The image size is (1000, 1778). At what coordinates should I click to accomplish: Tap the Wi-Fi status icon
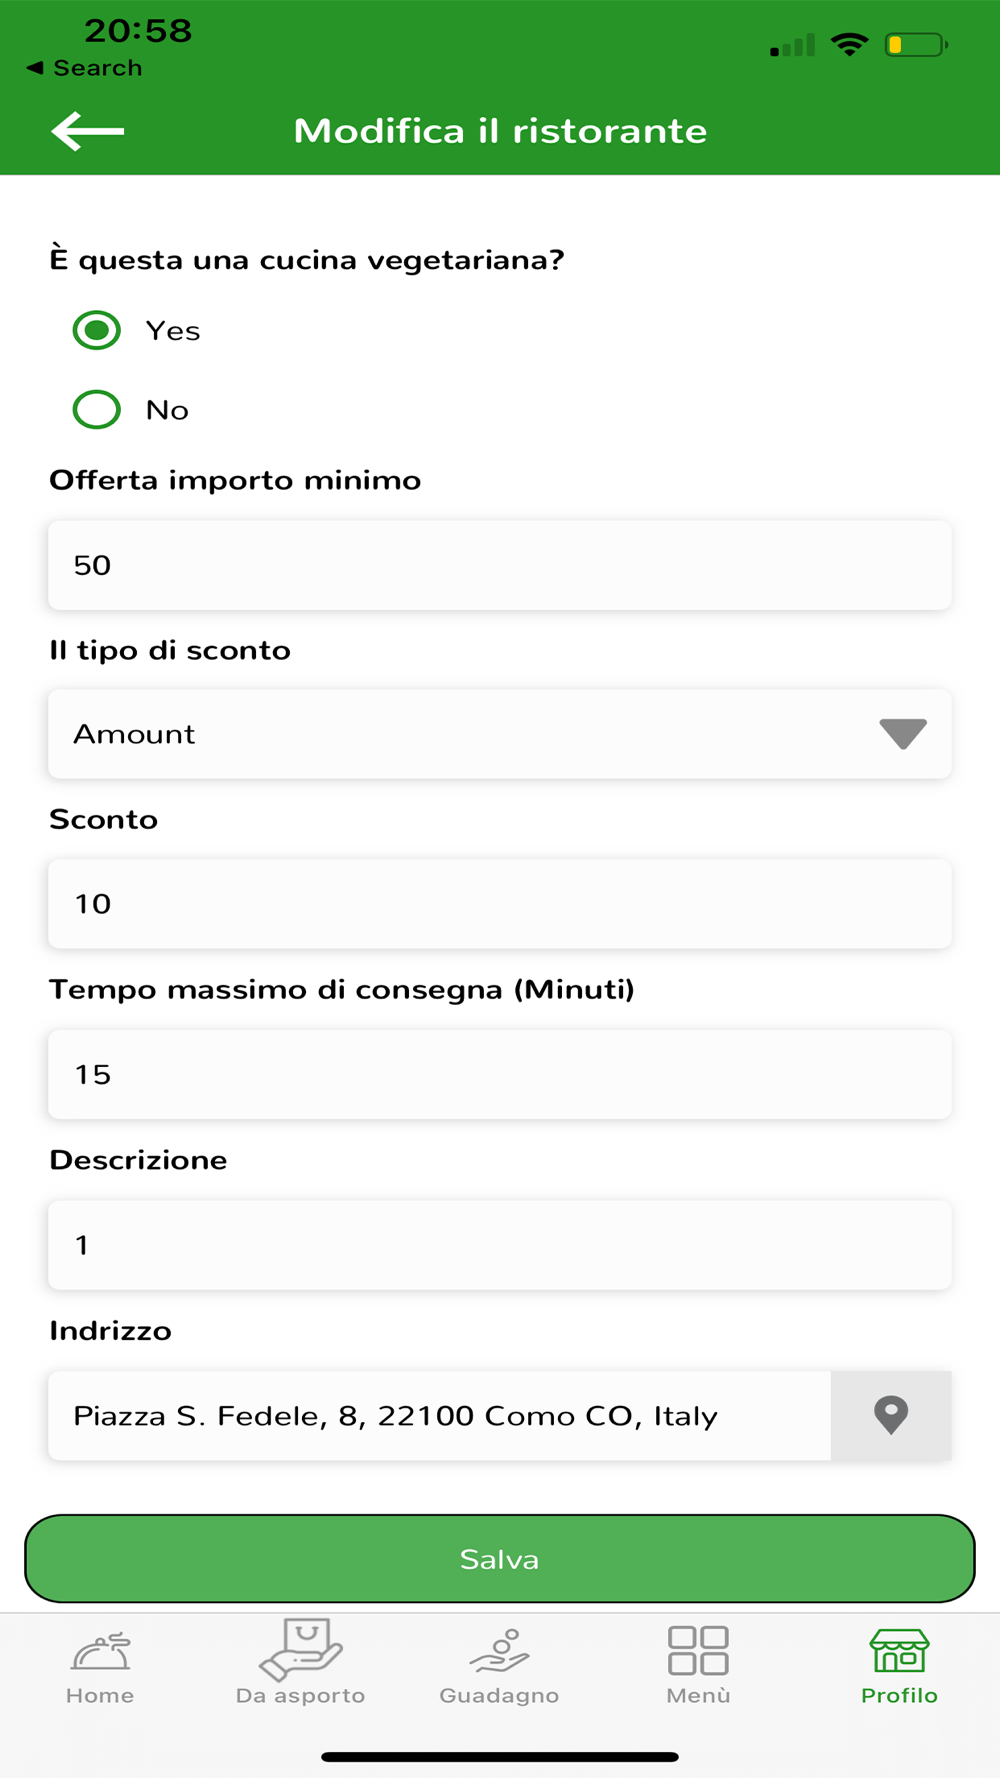tap(849, 45)
